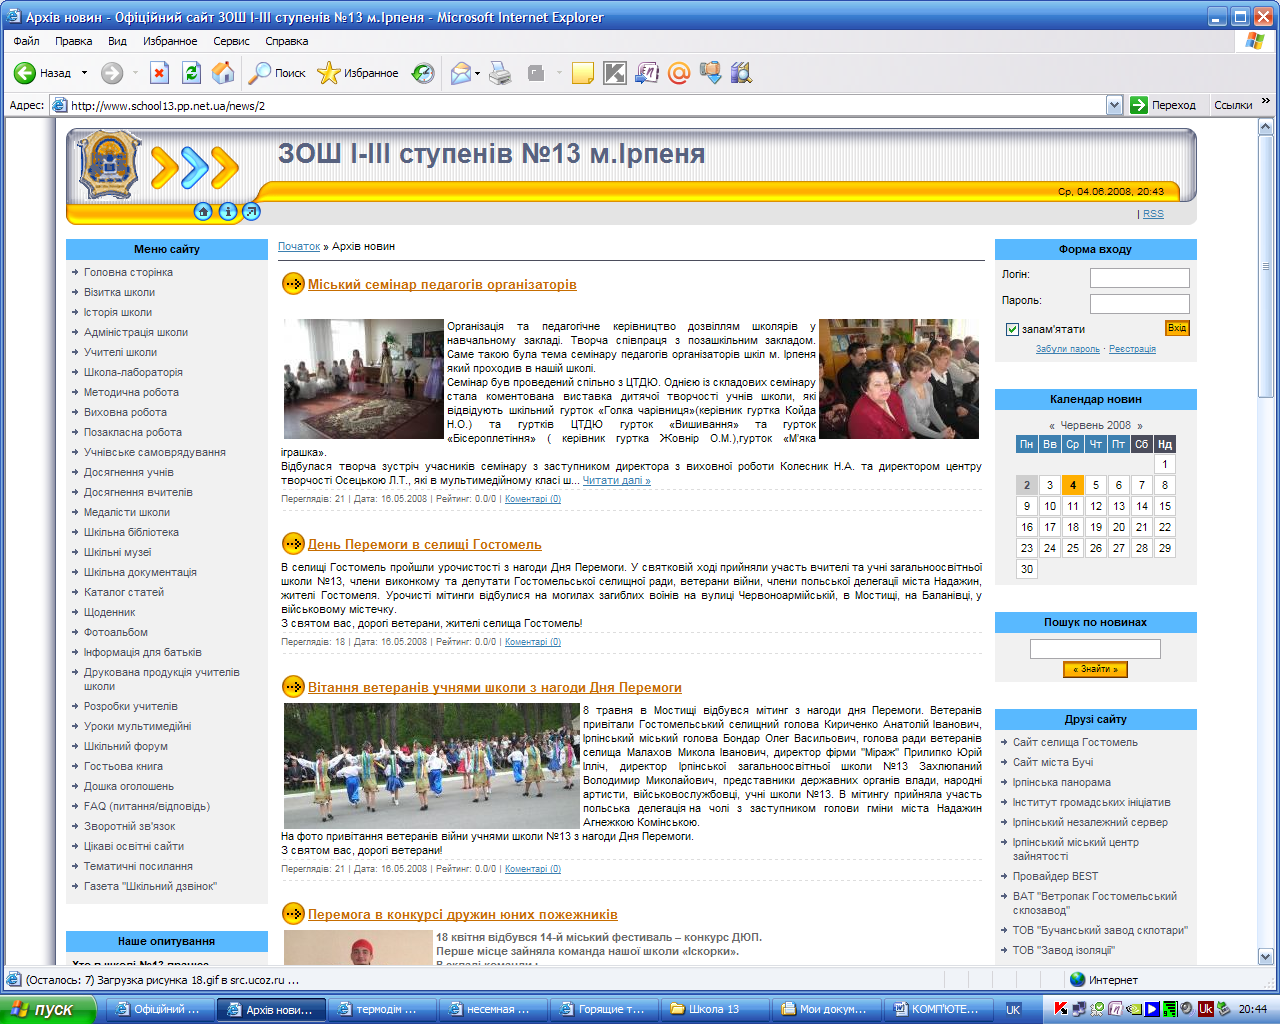Click the Пароль input field
The height and width of the screenshot is (1024, 1280).
tap(1140, 303)
